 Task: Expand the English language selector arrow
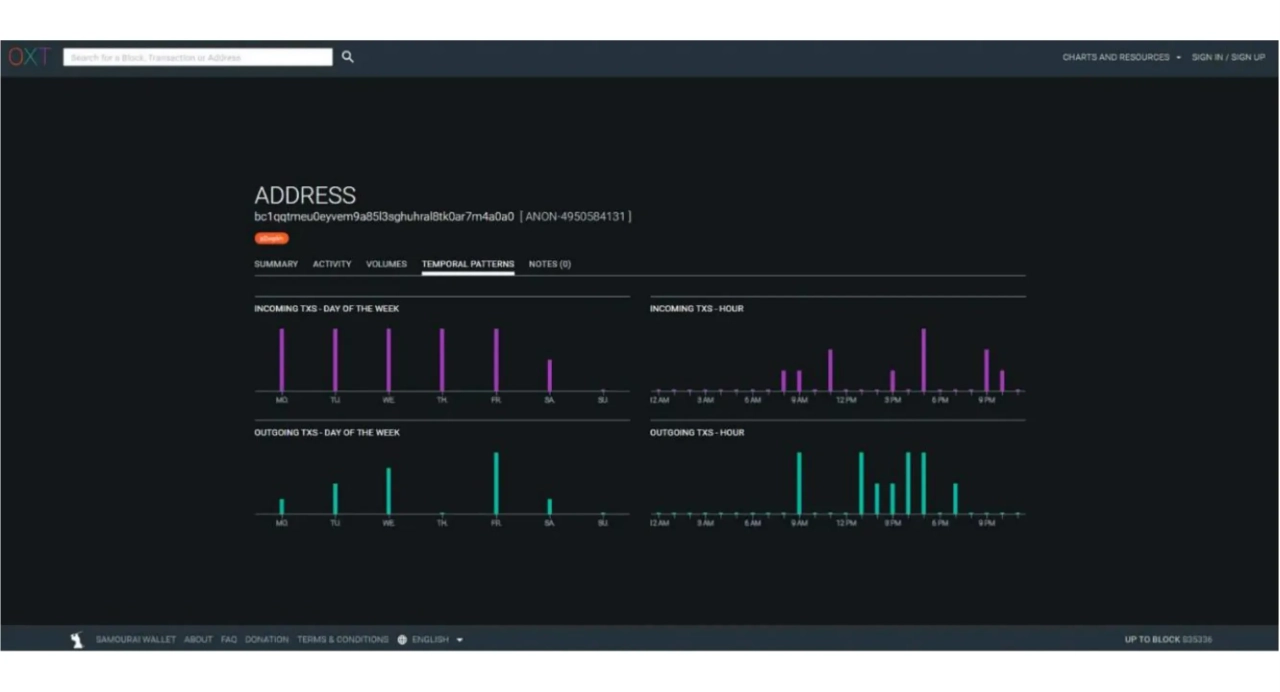click(x=460, y=640)
